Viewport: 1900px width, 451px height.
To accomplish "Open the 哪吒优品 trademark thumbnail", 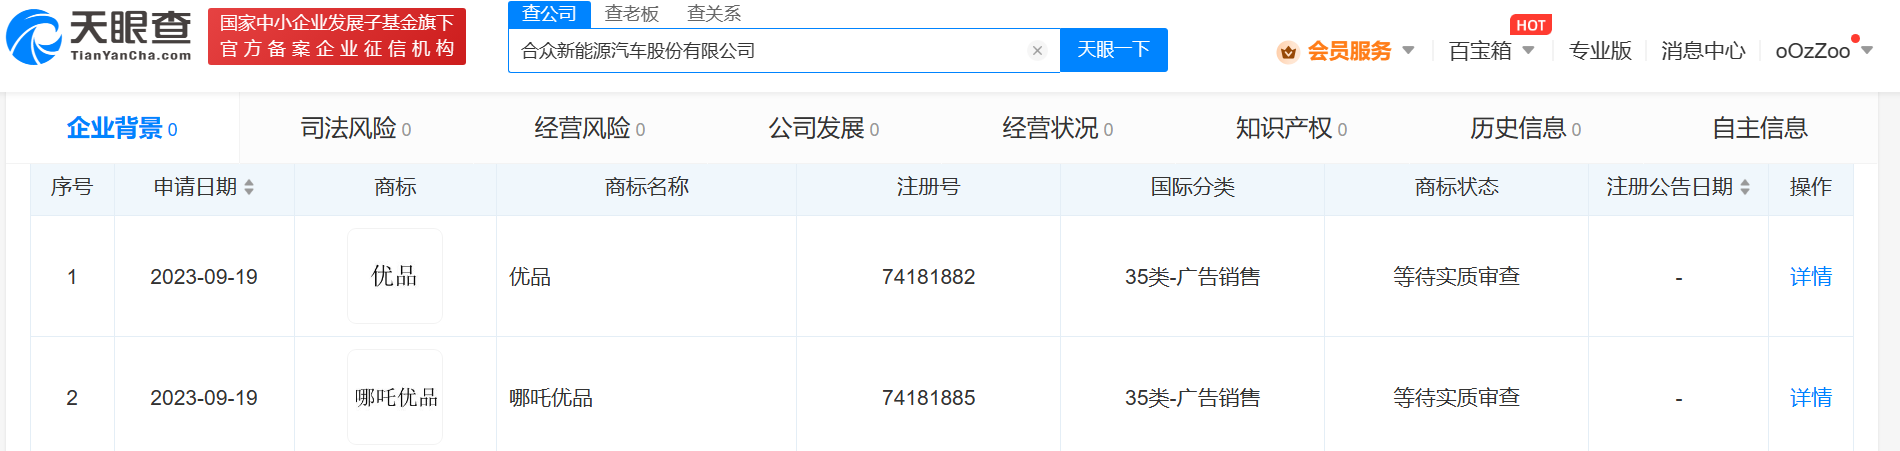I will (x=395, y=397).
